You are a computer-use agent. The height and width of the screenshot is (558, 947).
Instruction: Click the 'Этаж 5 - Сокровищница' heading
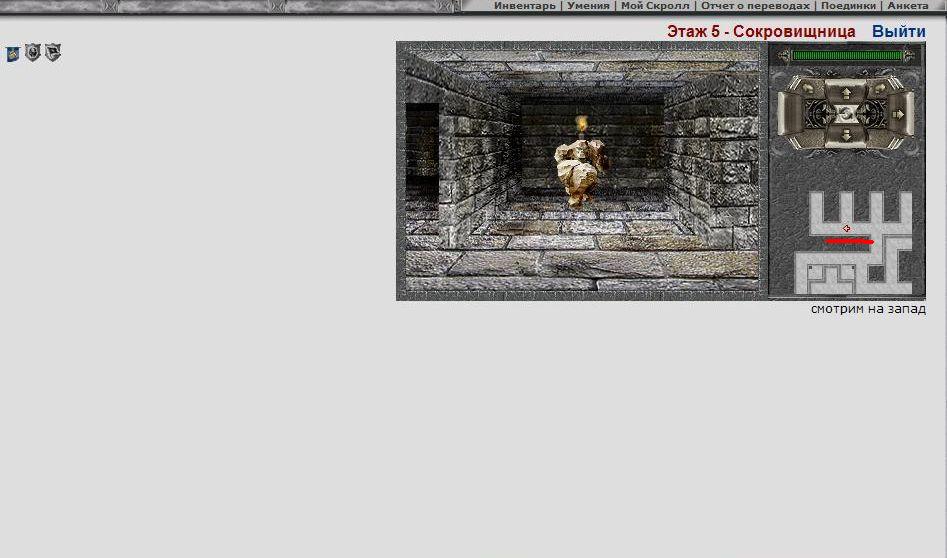click(761, 31)
